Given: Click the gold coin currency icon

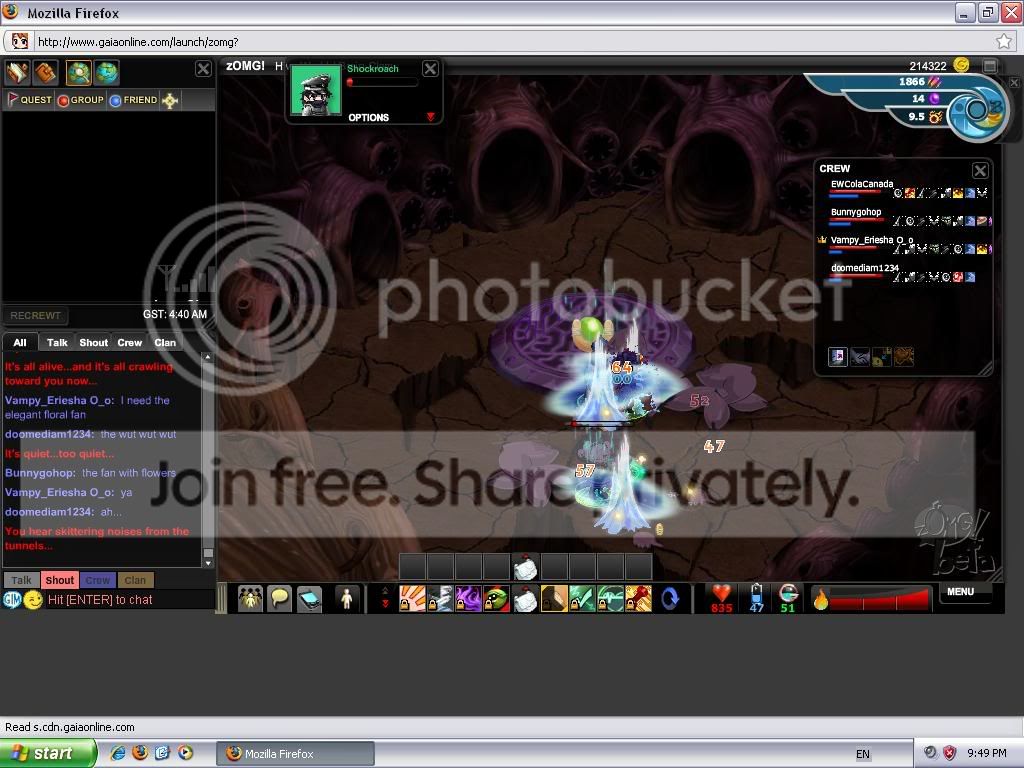Looking at the screenshot, I should pyautogui.click(x=961, y=64).
